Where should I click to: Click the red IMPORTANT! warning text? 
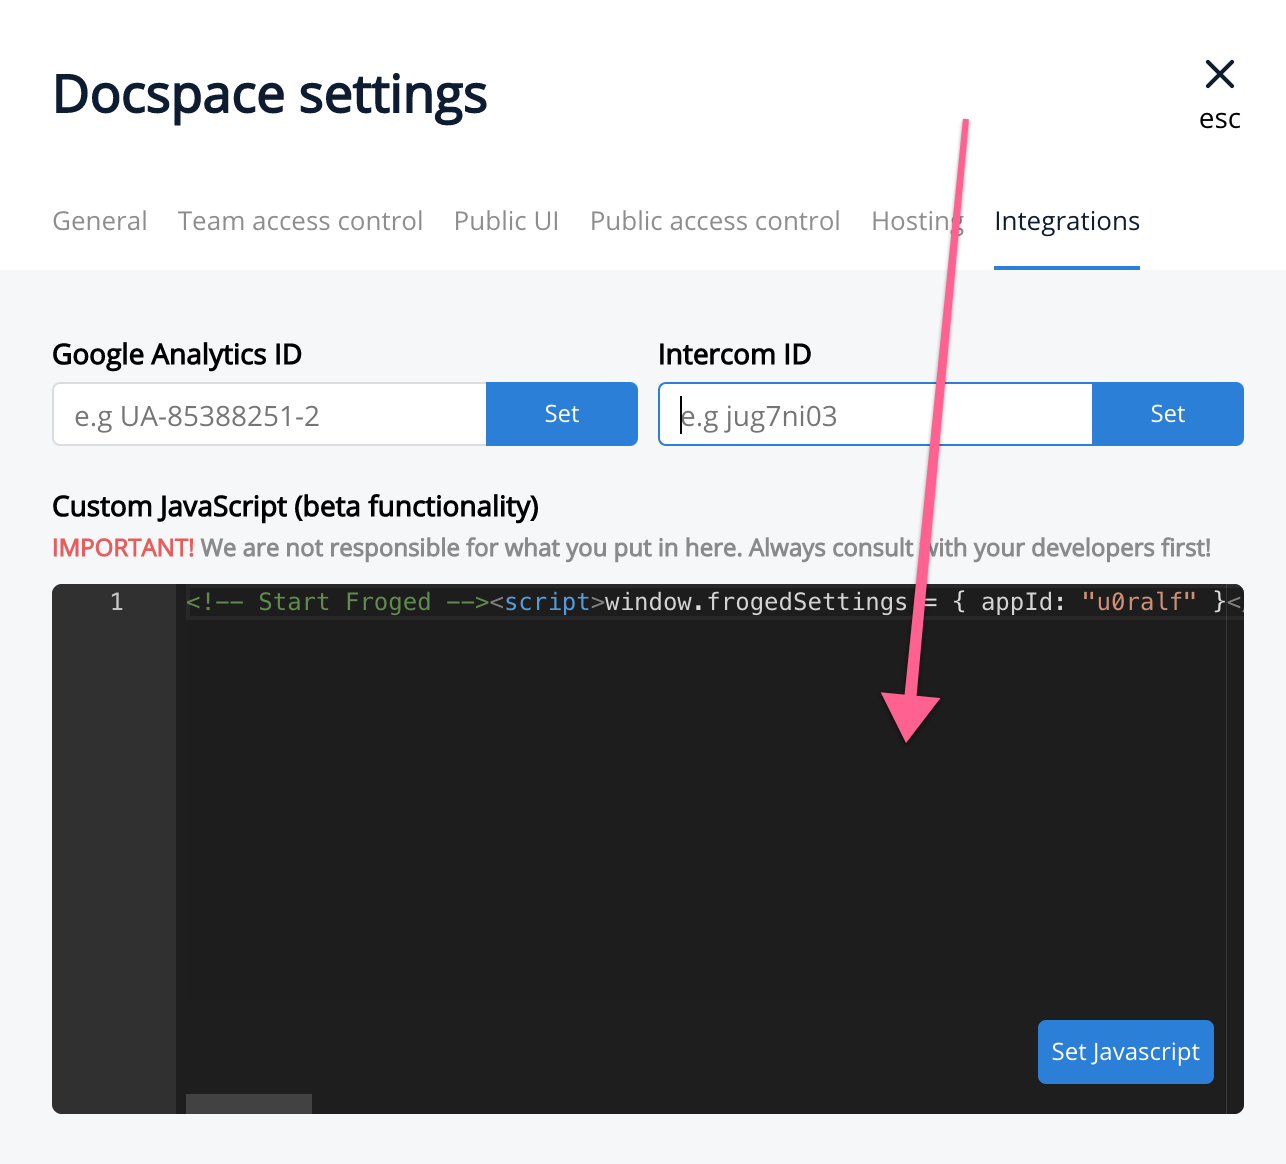coord(123,548)
